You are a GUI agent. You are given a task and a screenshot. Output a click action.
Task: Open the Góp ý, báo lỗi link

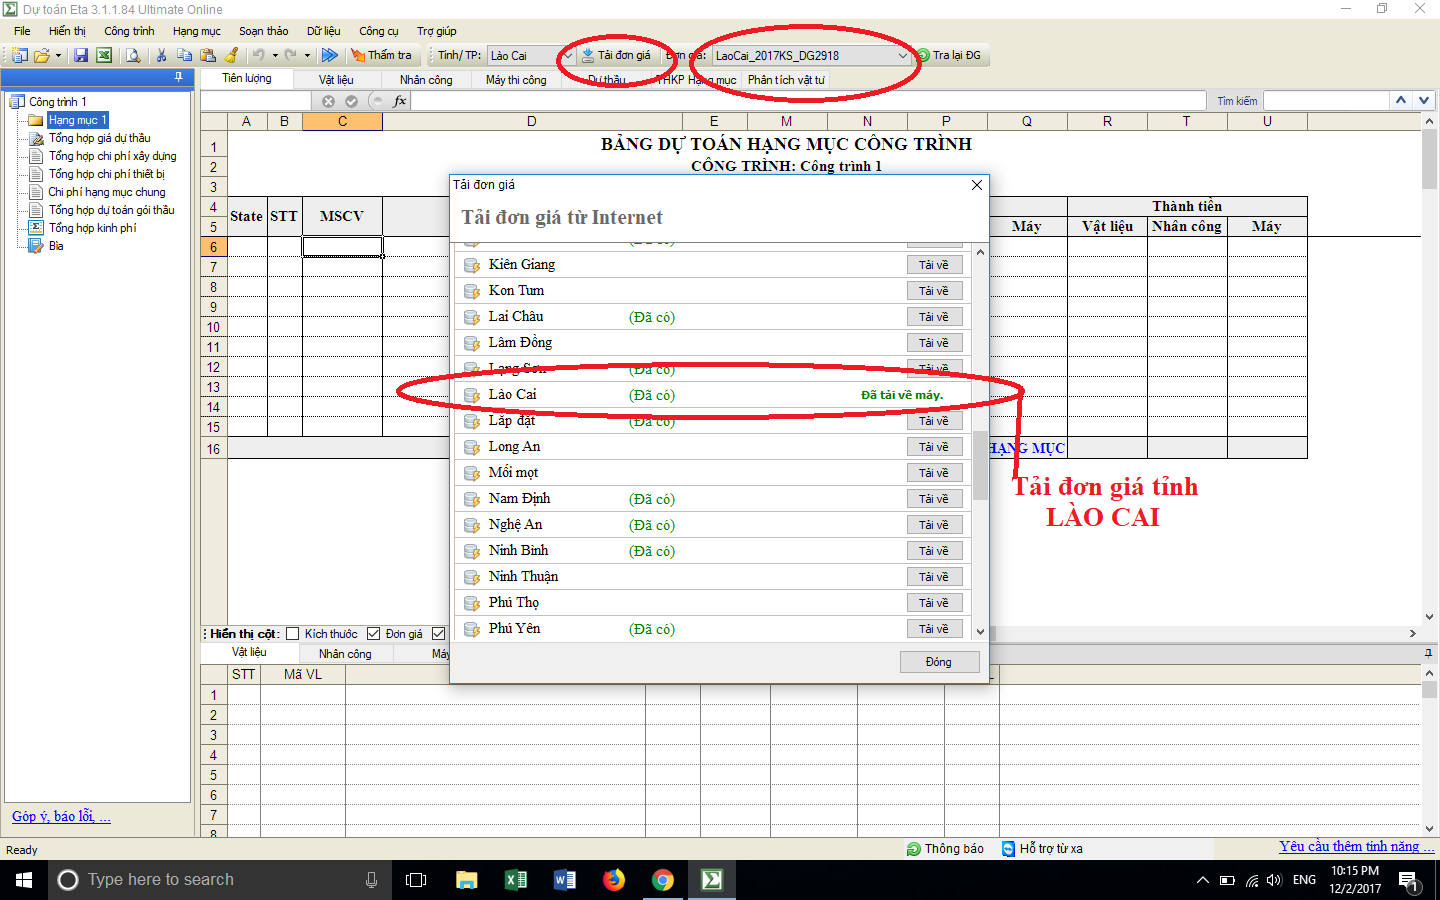(x=61, y=817)
